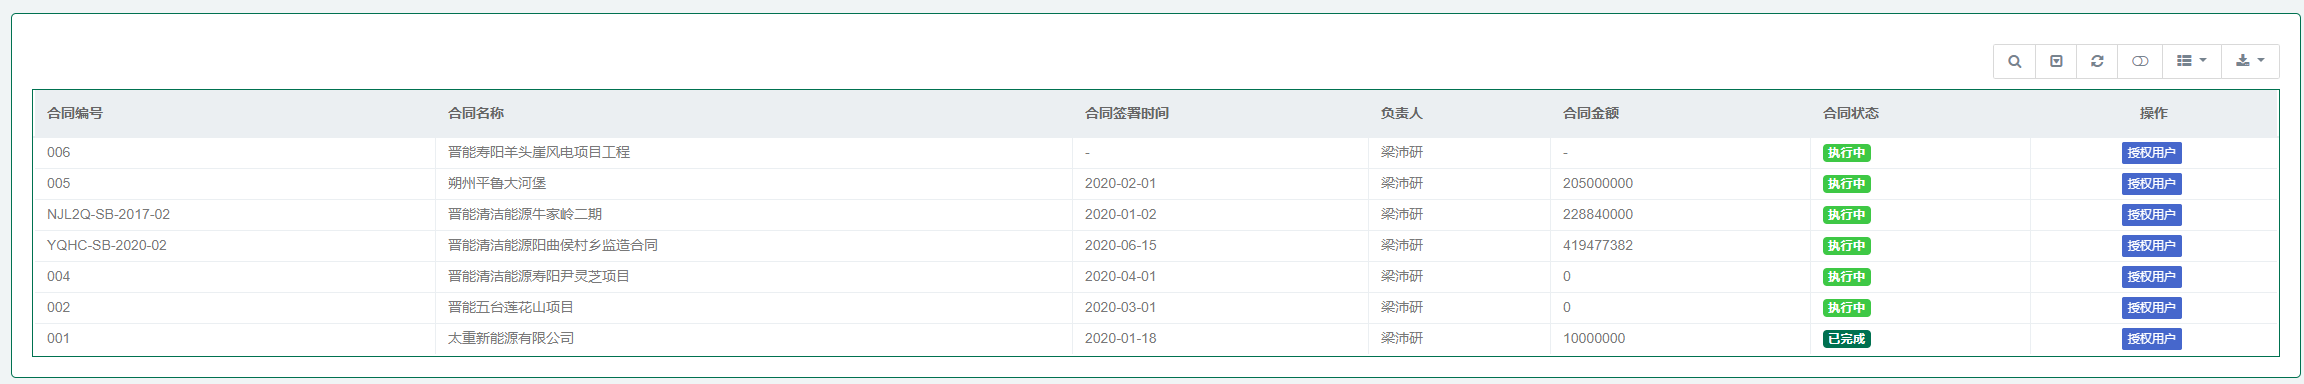Select the 太重新能源有限公司 contract name
The height and width of the screenshot is (384, 2304).
(x=511, y=338)
